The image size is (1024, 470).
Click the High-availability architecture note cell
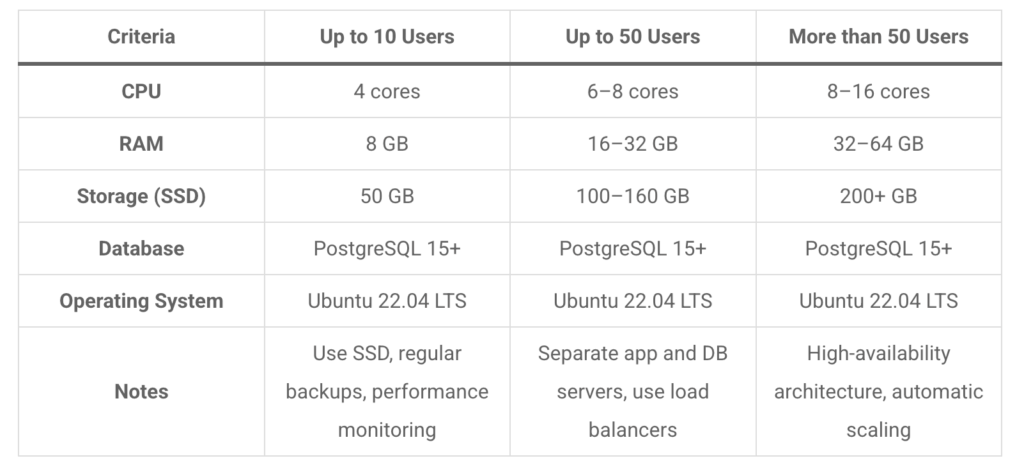pyautogui.click(x=878, y=391)
